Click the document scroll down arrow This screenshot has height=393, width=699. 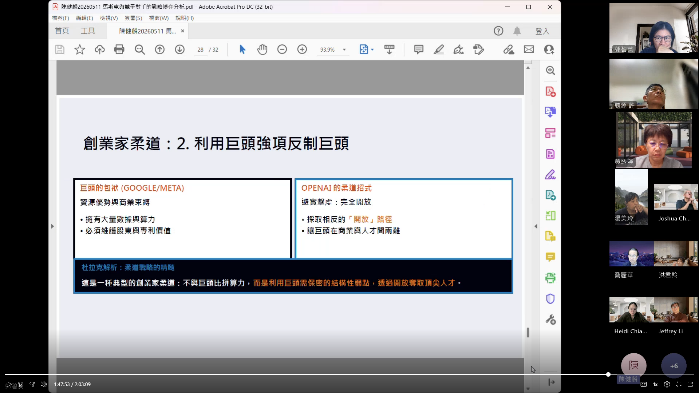(528, 389)
